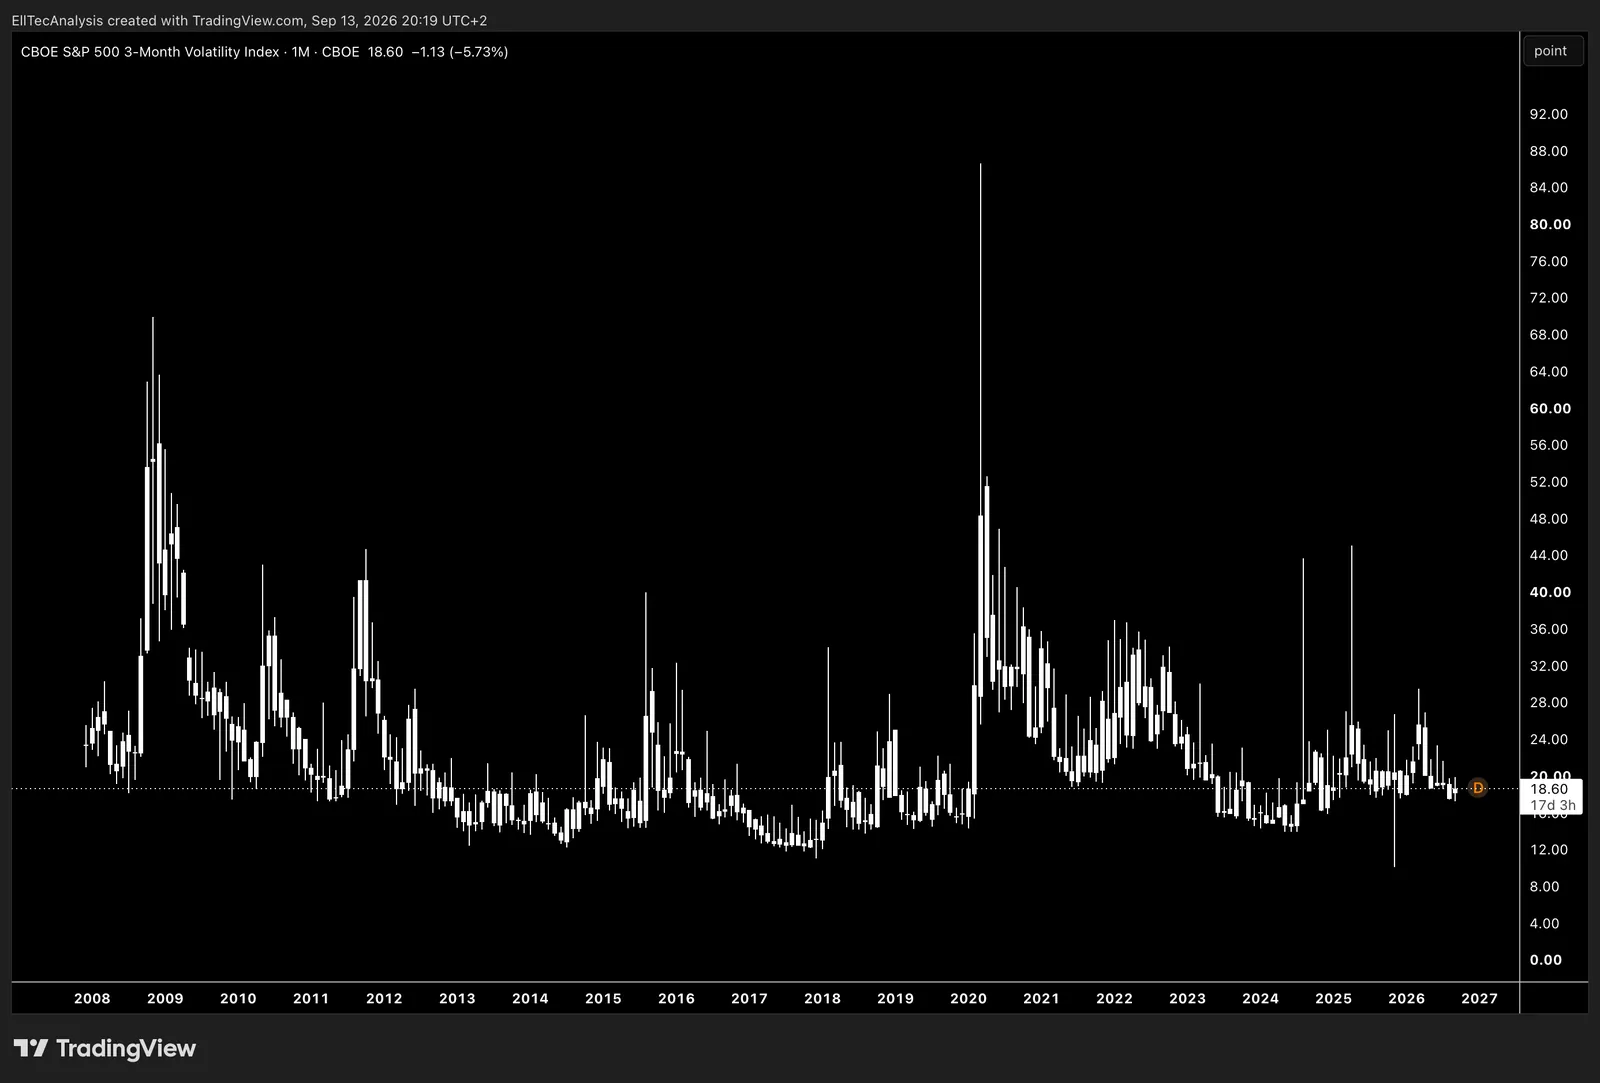The height and width of the screenshot is (1083, 1600).
Task: Click the 40.00 price scale label
Action: pos(1550,592)
